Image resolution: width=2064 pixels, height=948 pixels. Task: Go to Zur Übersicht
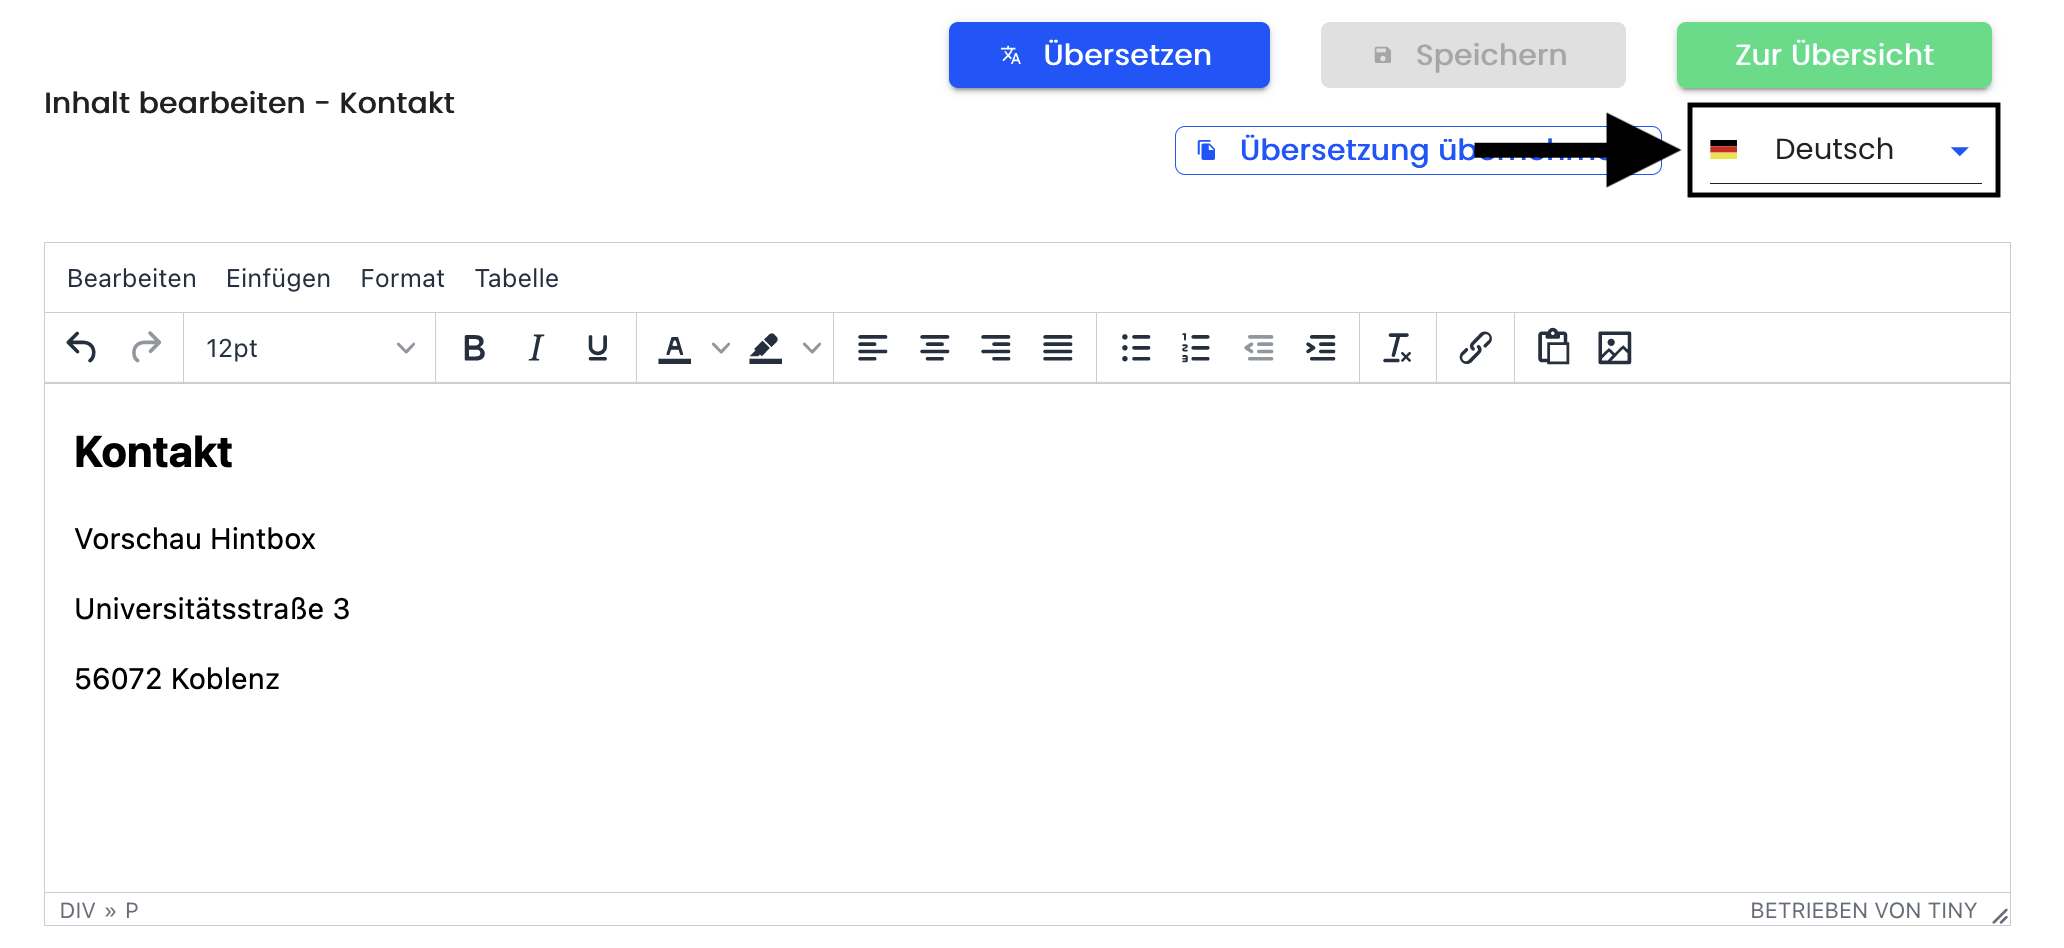coord(1834,55)
